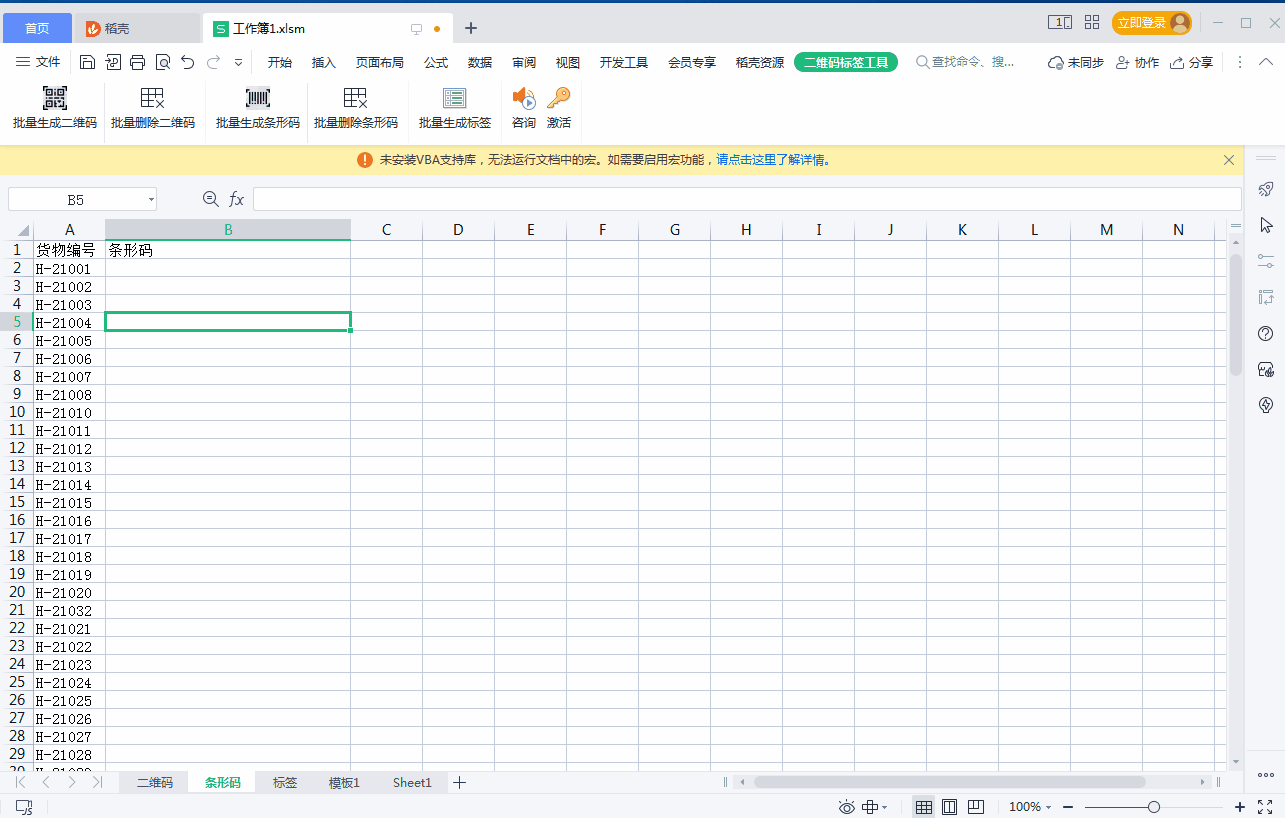Click the eye protection mode icon
The height and width of the screenshot is (818, 1285).
coord(847,807)
